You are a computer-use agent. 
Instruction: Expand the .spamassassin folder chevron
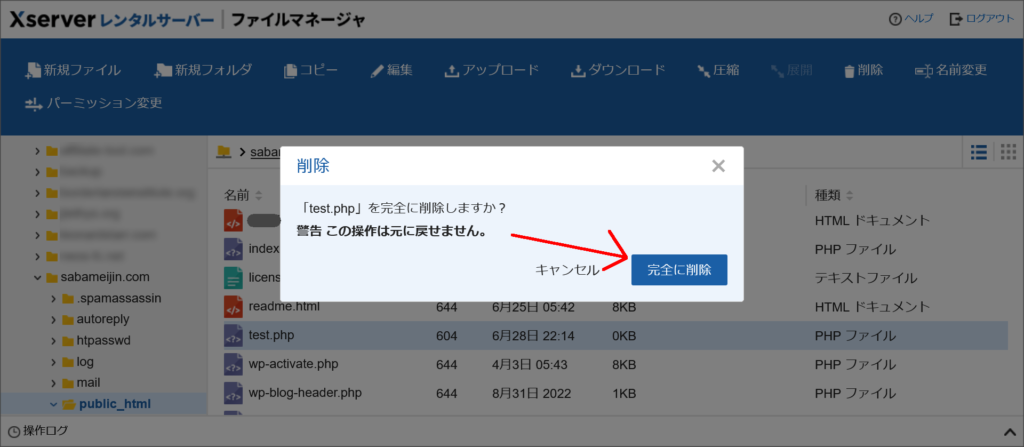pyautogui.click(x=54, y=299)
